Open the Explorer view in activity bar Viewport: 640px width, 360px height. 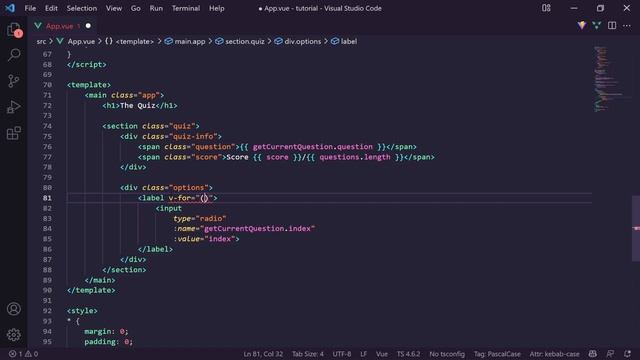[x=14, y=29]
